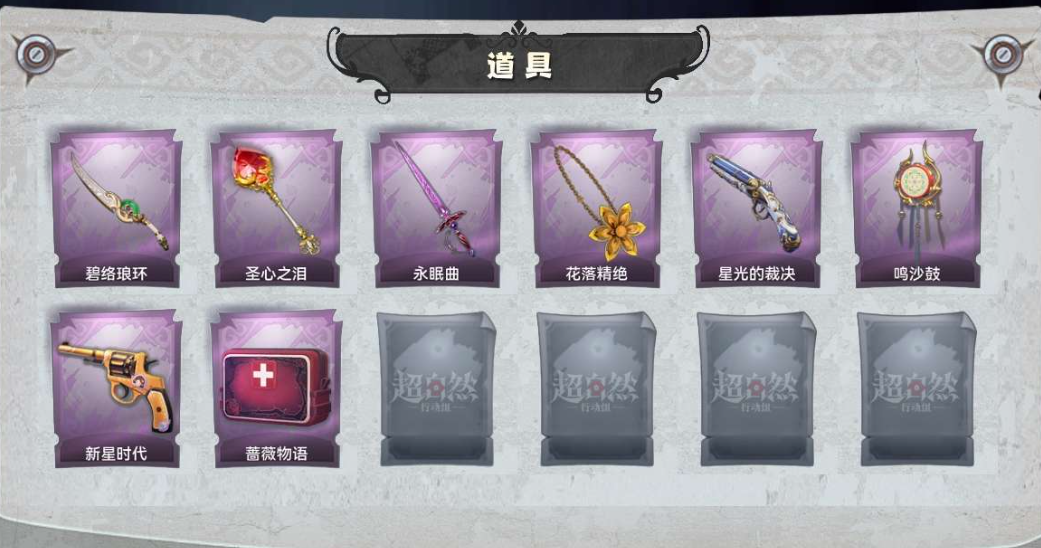The width and height of the screenshot is (1041, 548).
Task: Click the second locked gray item slot
Action: 597,389
